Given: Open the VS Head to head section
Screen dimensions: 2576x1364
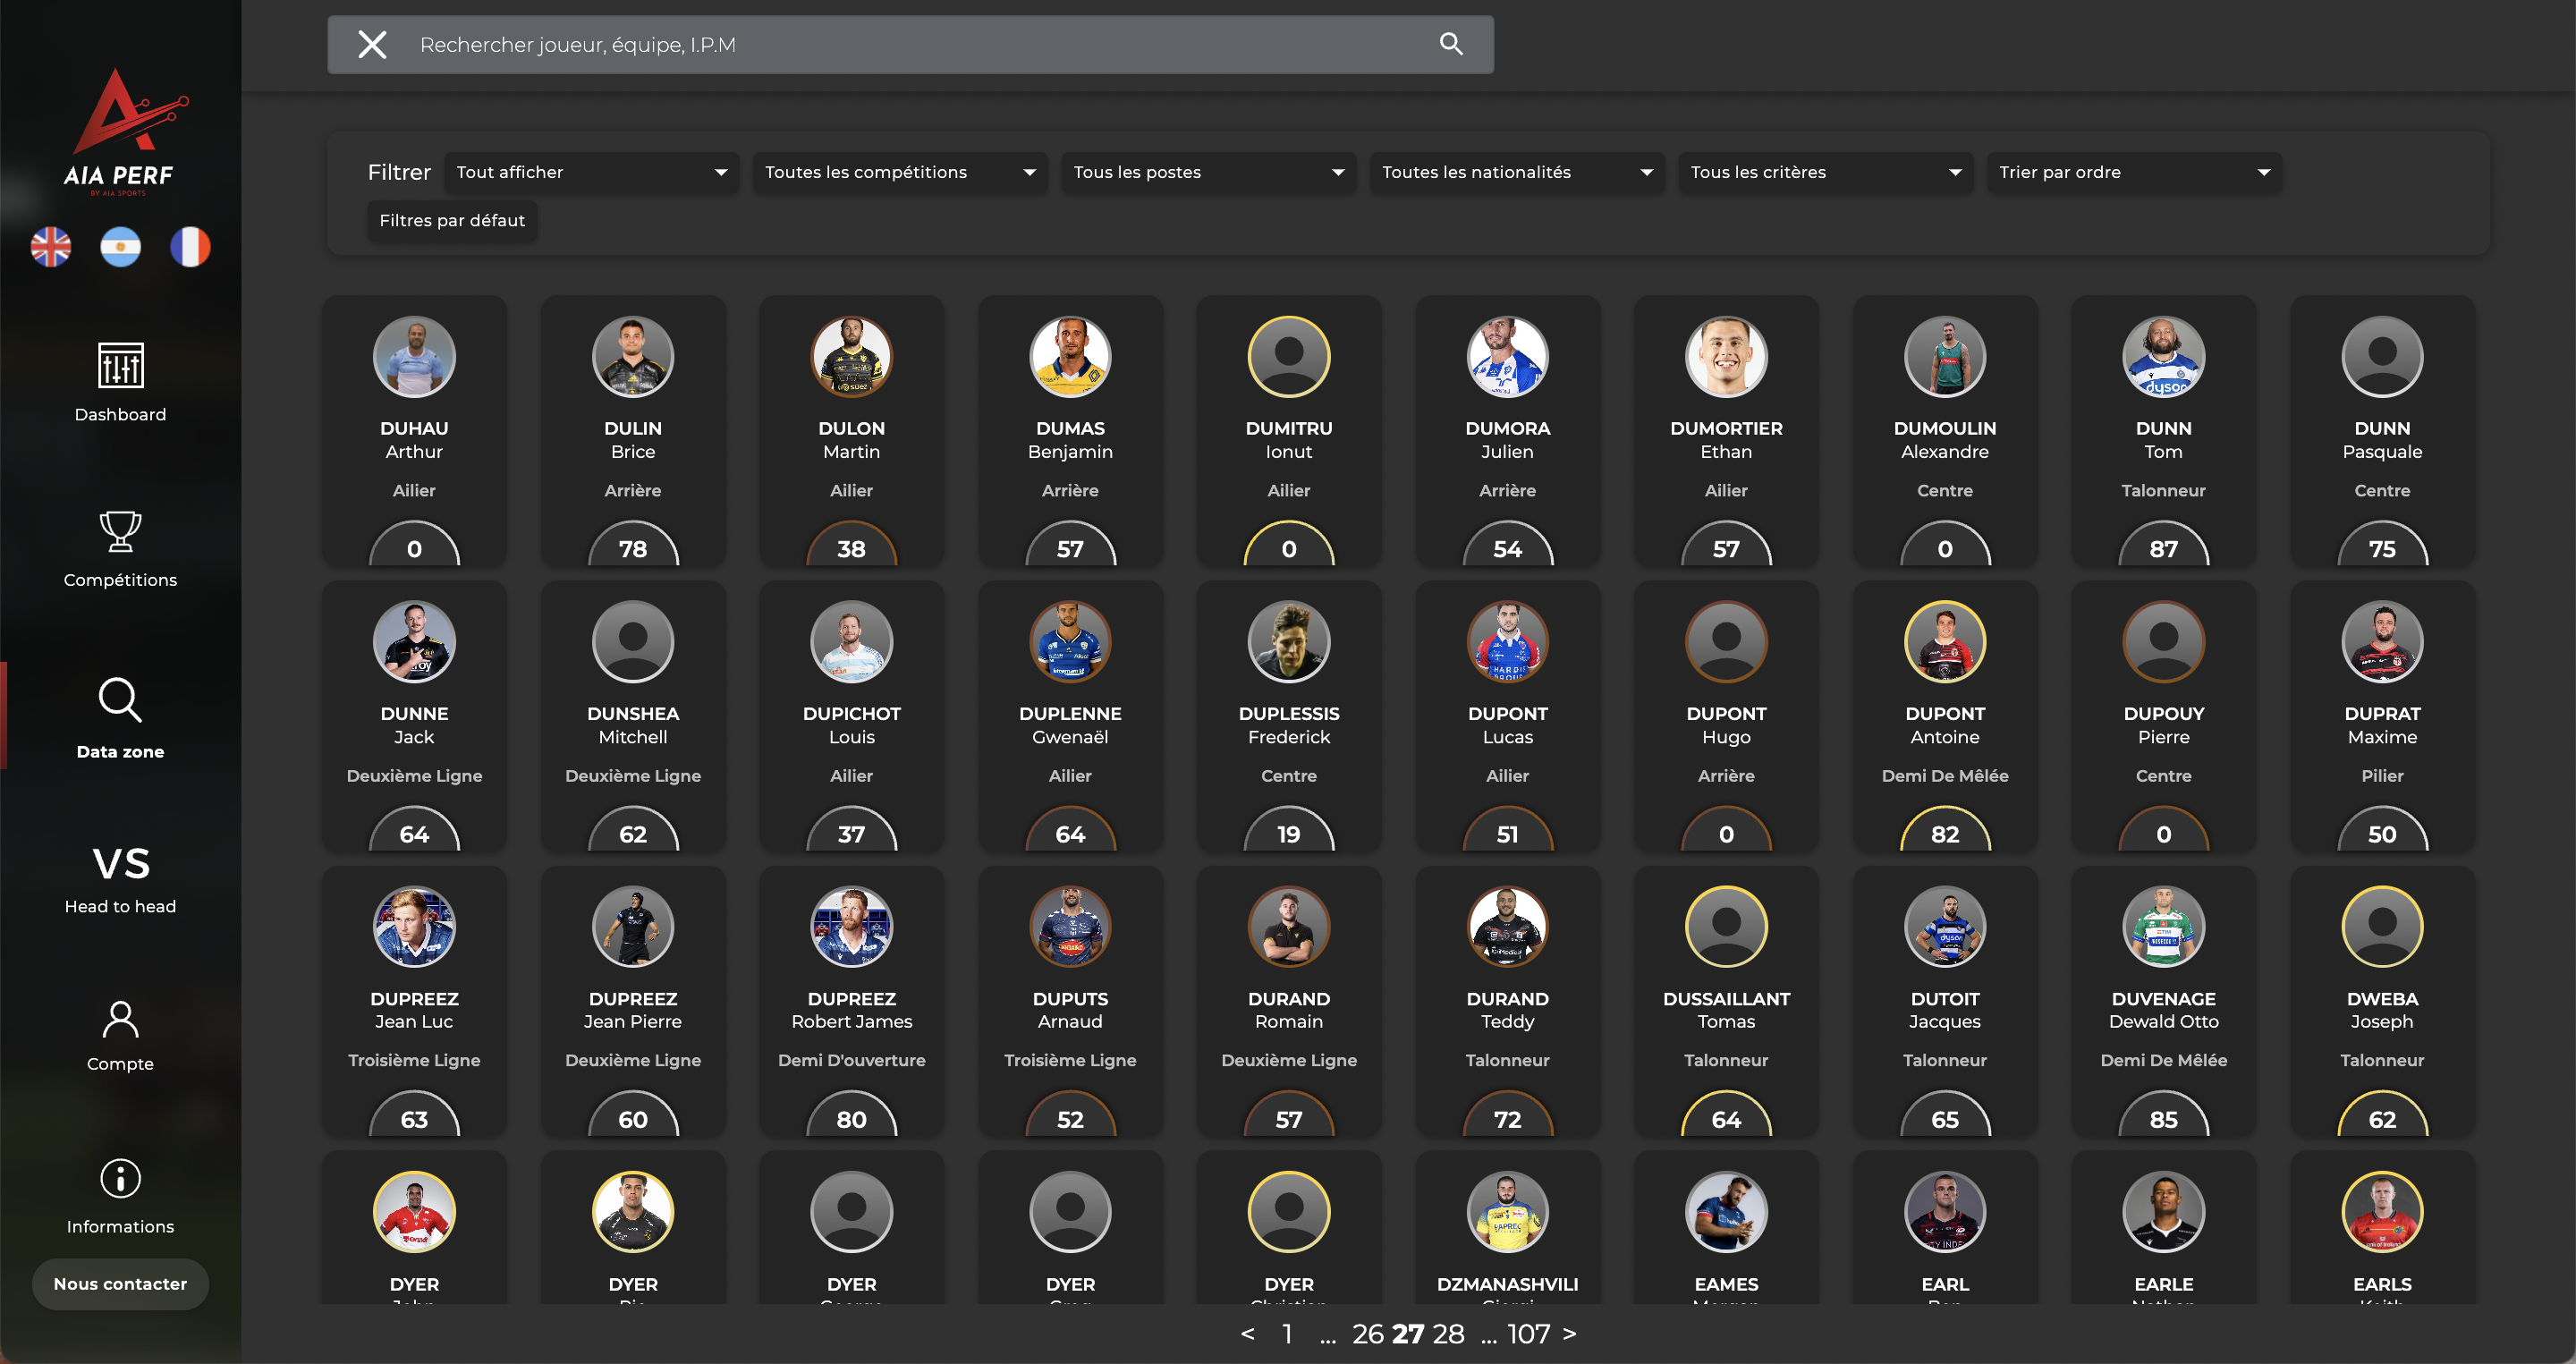Looking at the screenshot, I should (121, 879).
